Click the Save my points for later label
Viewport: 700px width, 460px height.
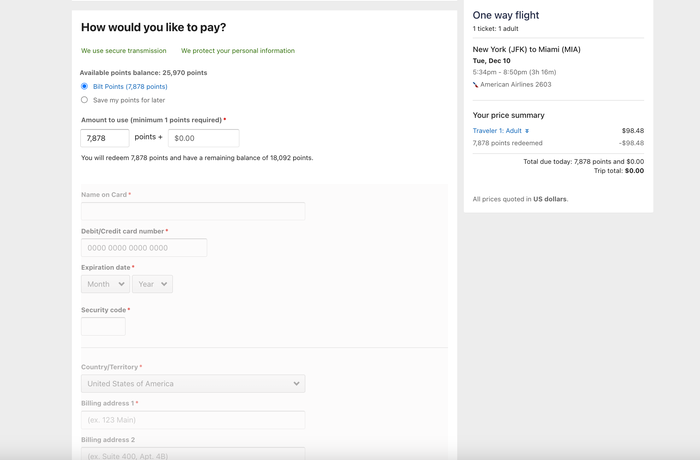(129, 100)
